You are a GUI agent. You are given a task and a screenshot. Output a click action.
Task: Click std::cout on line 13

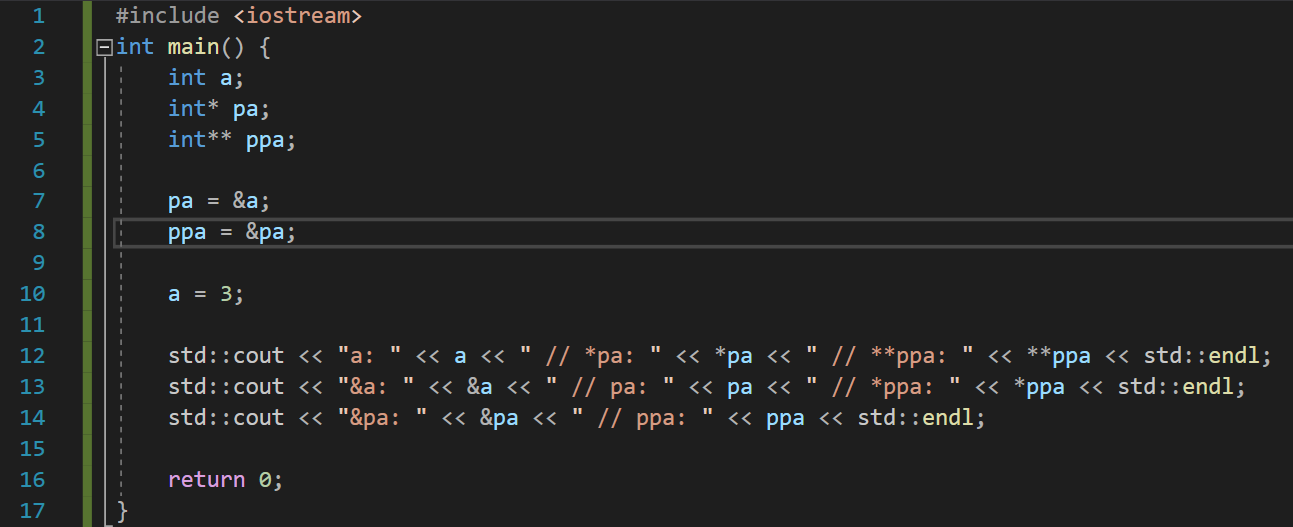226,387
